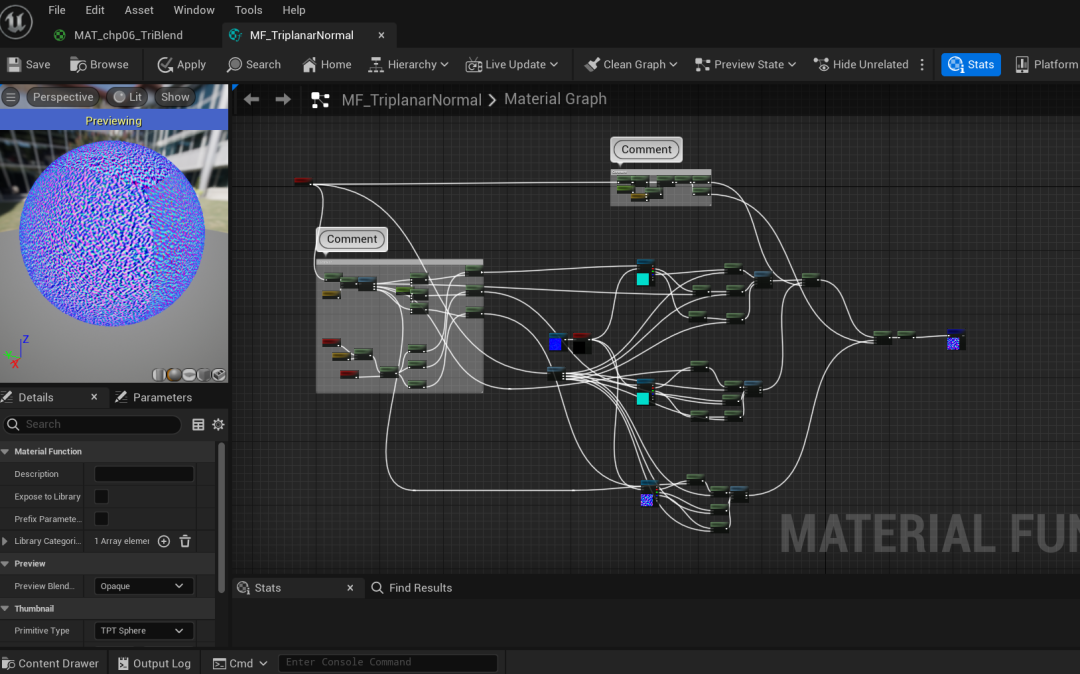1080x674 pixels.
Task: Open the Cmd console type dropdown
Action: pyautogui.click(x=240, y=663)
